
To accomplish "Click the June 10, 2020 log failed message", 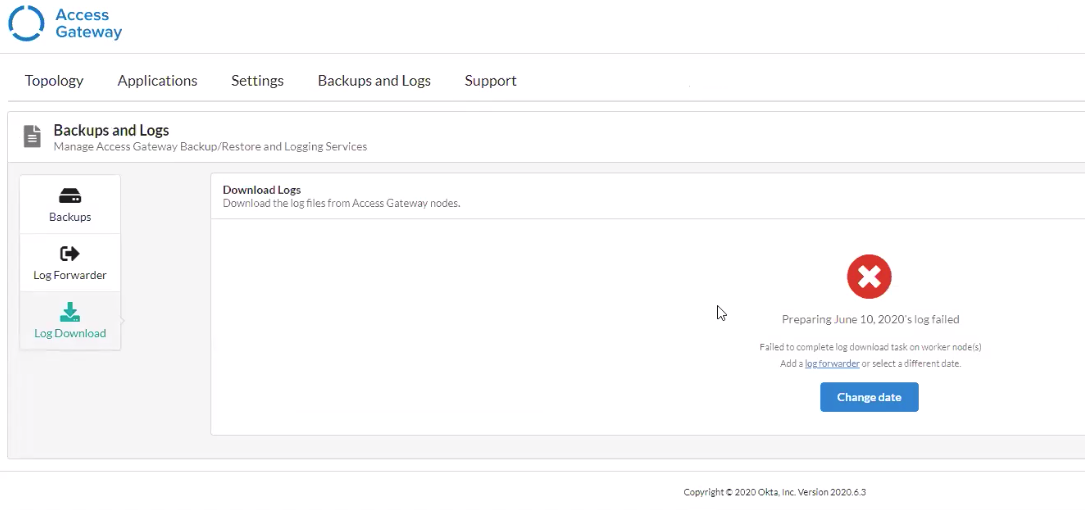I will tap(870, 320).
